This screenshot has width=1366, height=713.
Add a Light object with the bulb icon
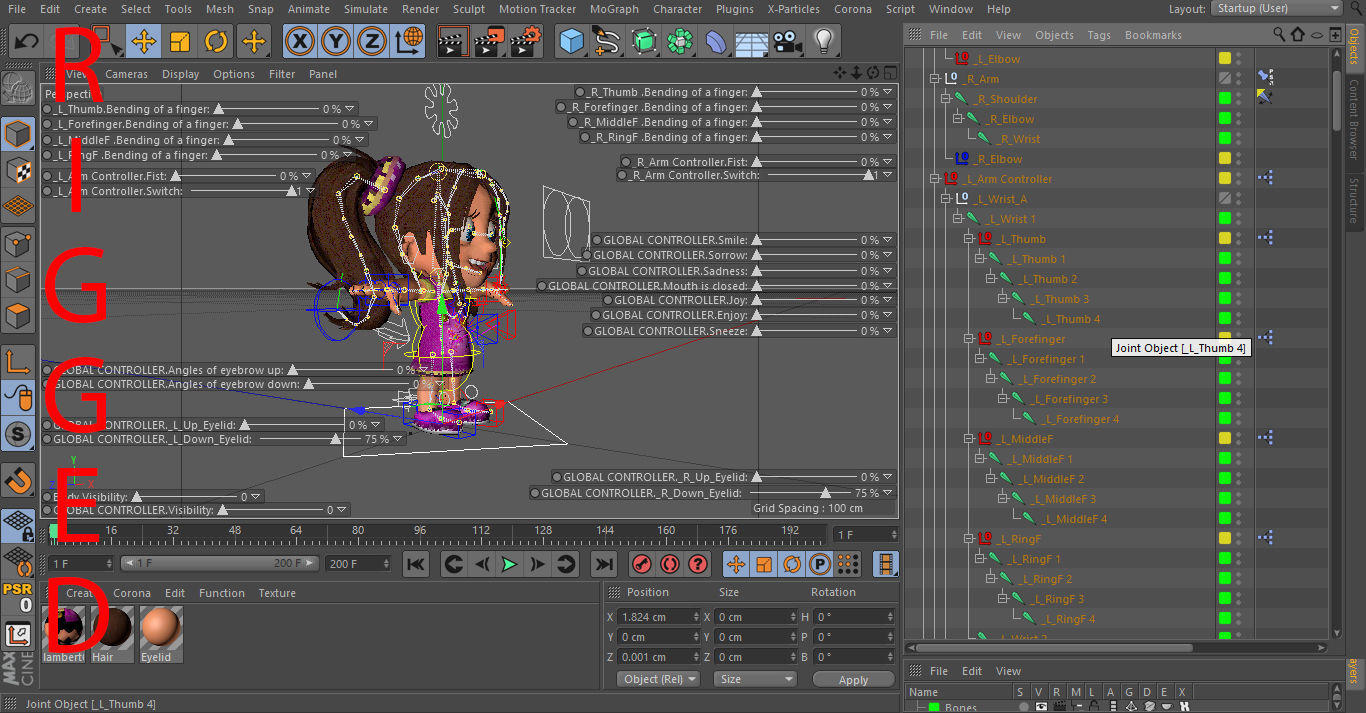(824, 42)
